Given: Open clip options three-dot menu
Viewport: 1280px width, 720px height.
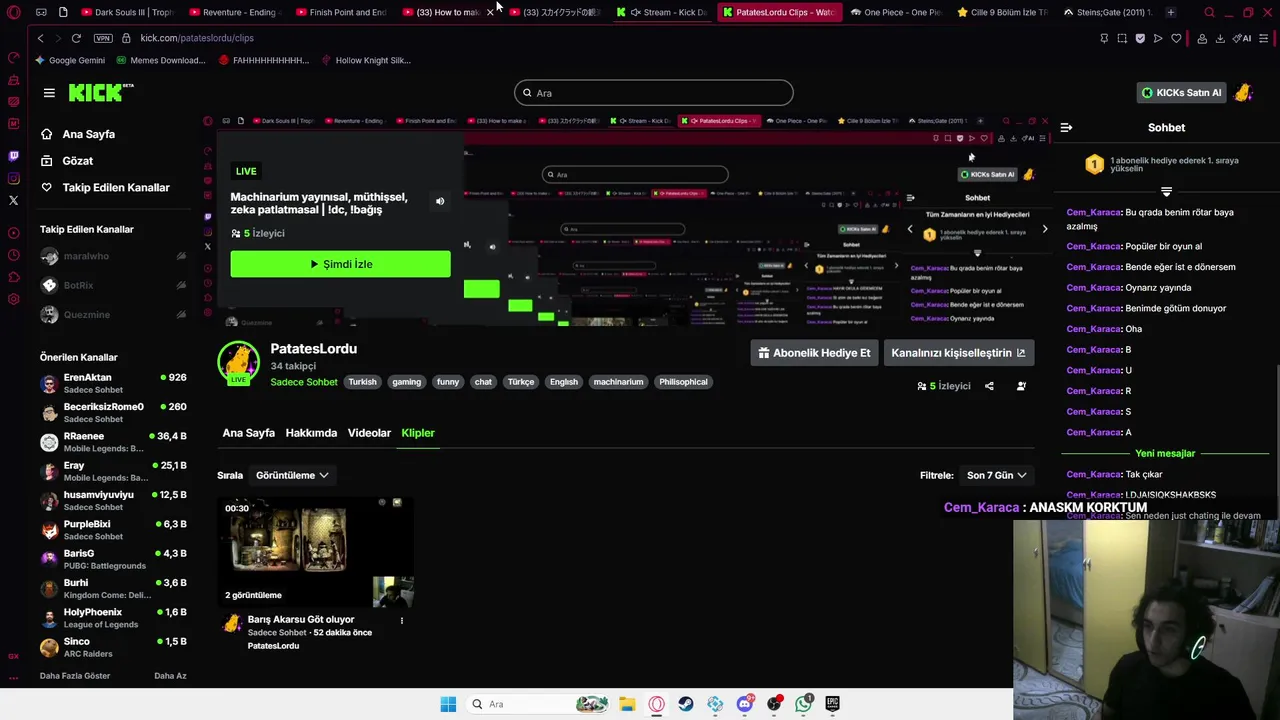Looking at the screenshot, I should [402, 620].
